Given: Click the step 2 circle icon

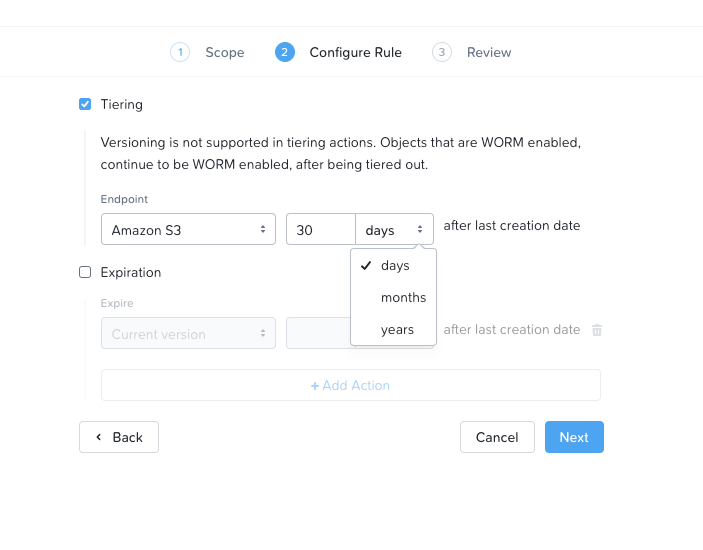Looking at the screenshot, I should coord(285,52).
